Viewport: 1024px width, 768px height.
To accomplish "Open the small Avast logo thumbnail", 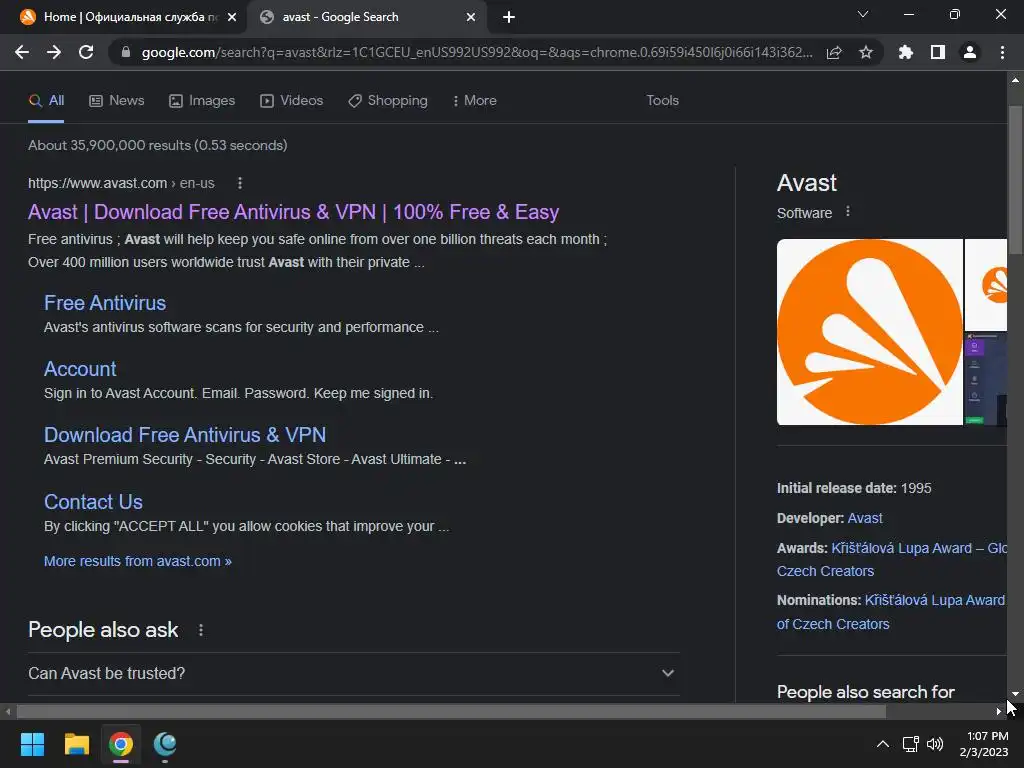I will click(x=986, y=285).
